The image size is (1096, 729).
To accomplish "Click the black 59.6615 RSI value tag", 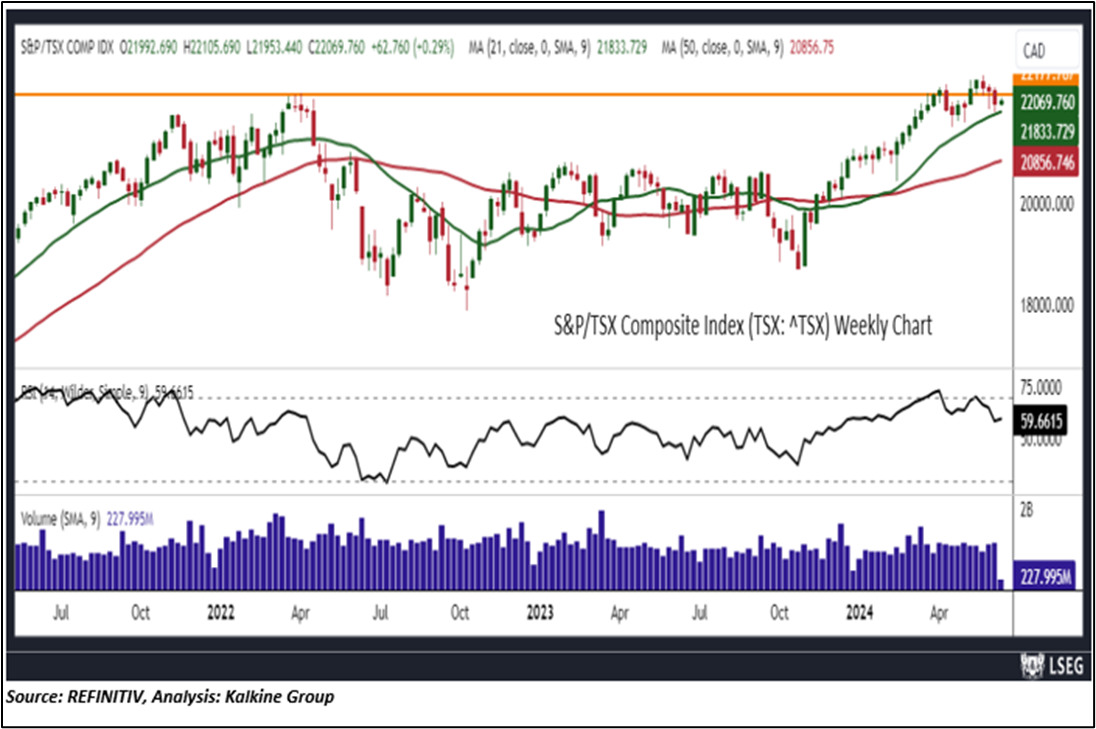I will pos(1041,421).
